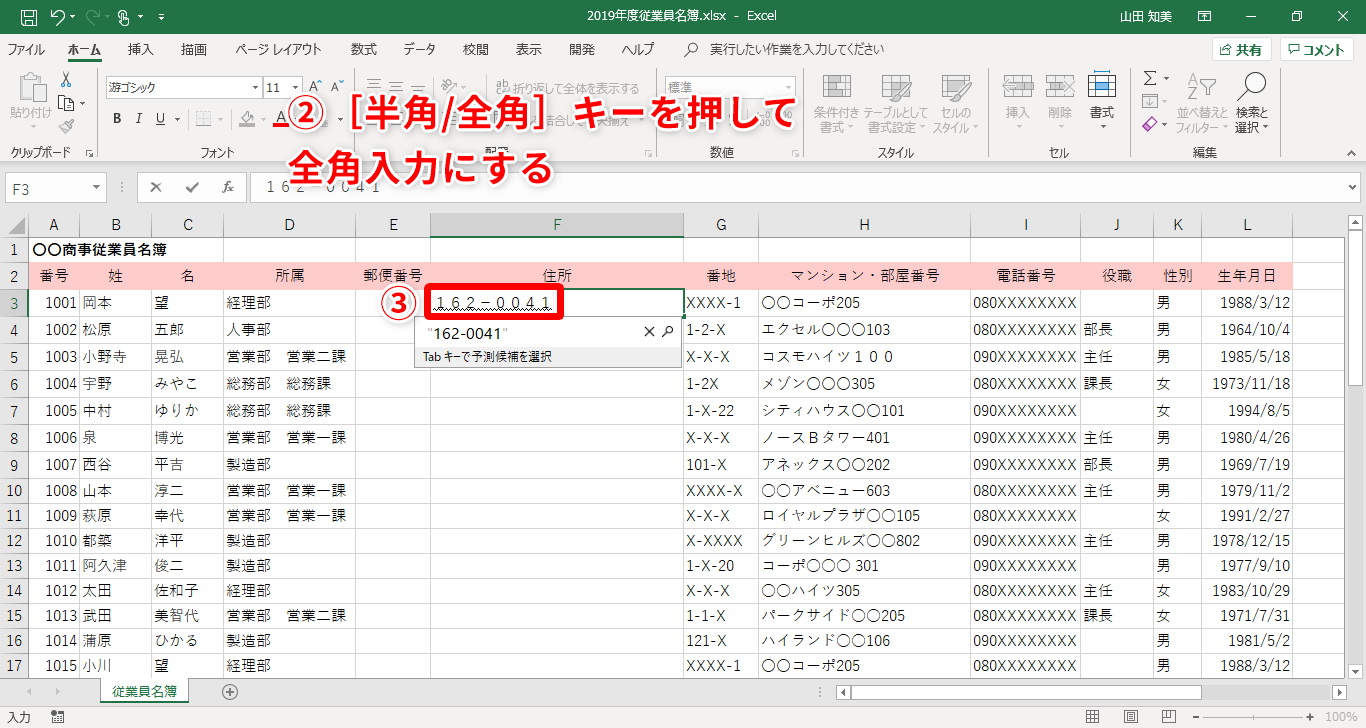Remove the "162-0041" suggestion with X
The width and height of the screenshot is (1366, 728).
point(649,332)
